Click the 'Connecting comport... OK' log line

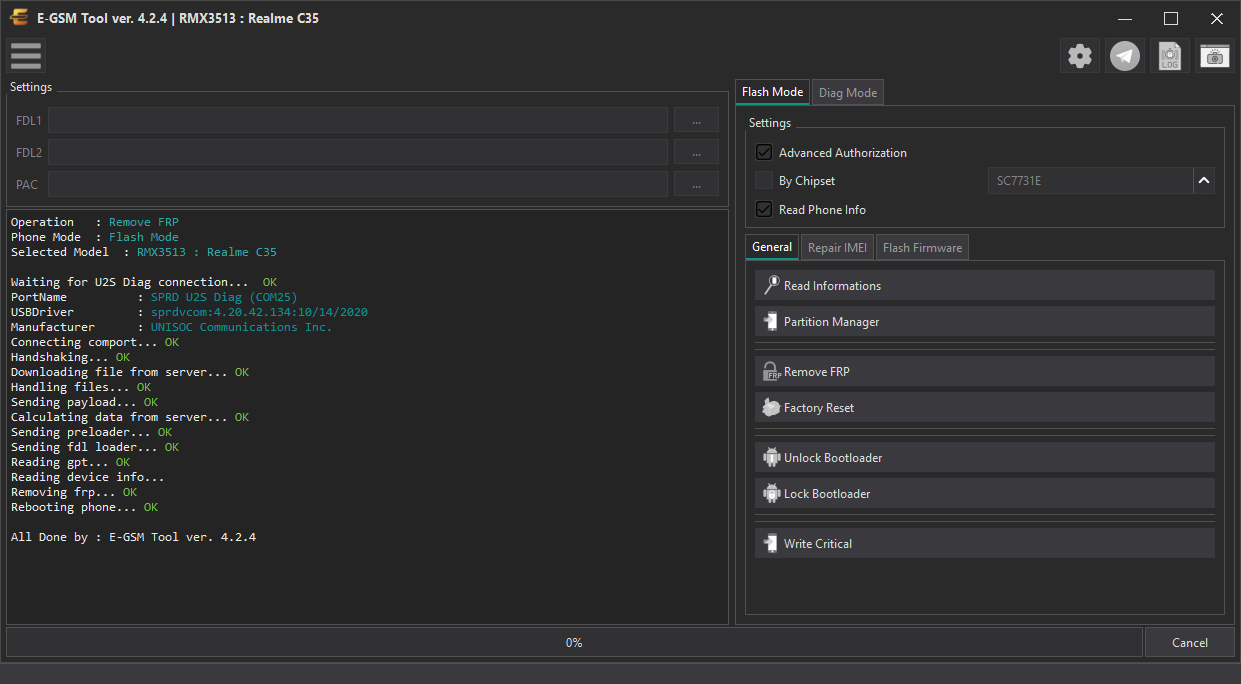point(95,342)
